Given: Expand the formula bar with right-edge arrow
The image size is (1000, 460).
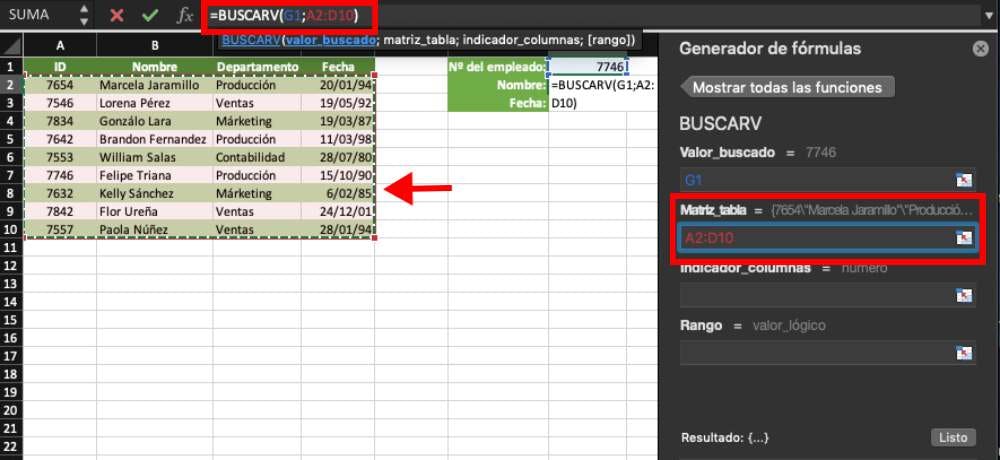Looking at the screenshot, I should [x=989, y=15].
